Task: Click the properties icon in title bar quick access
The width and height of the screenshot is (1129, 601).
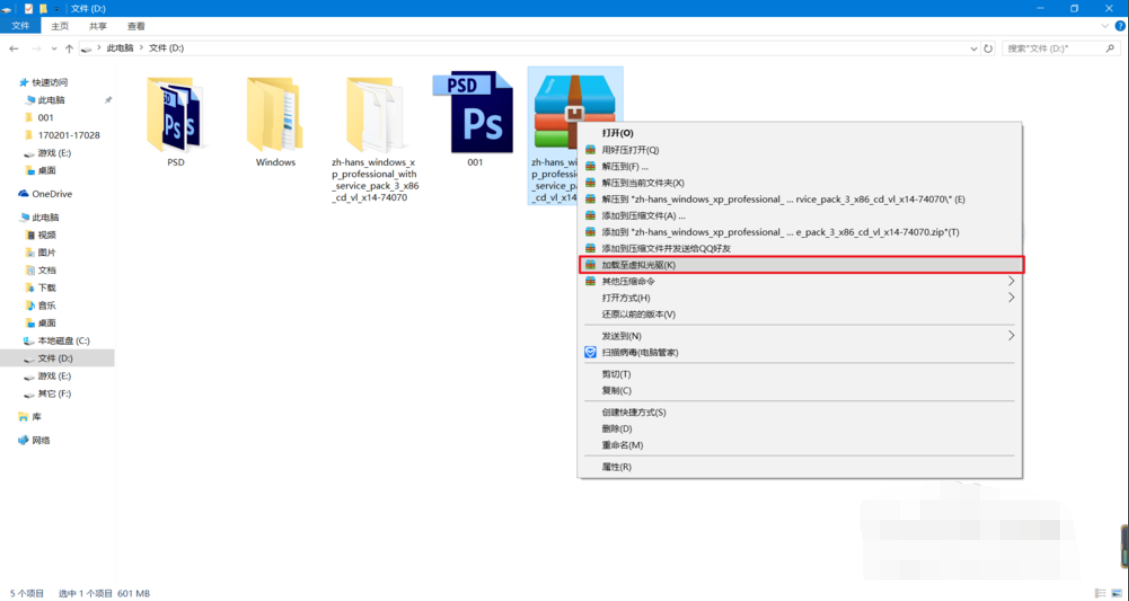Action: pos(29,9)
